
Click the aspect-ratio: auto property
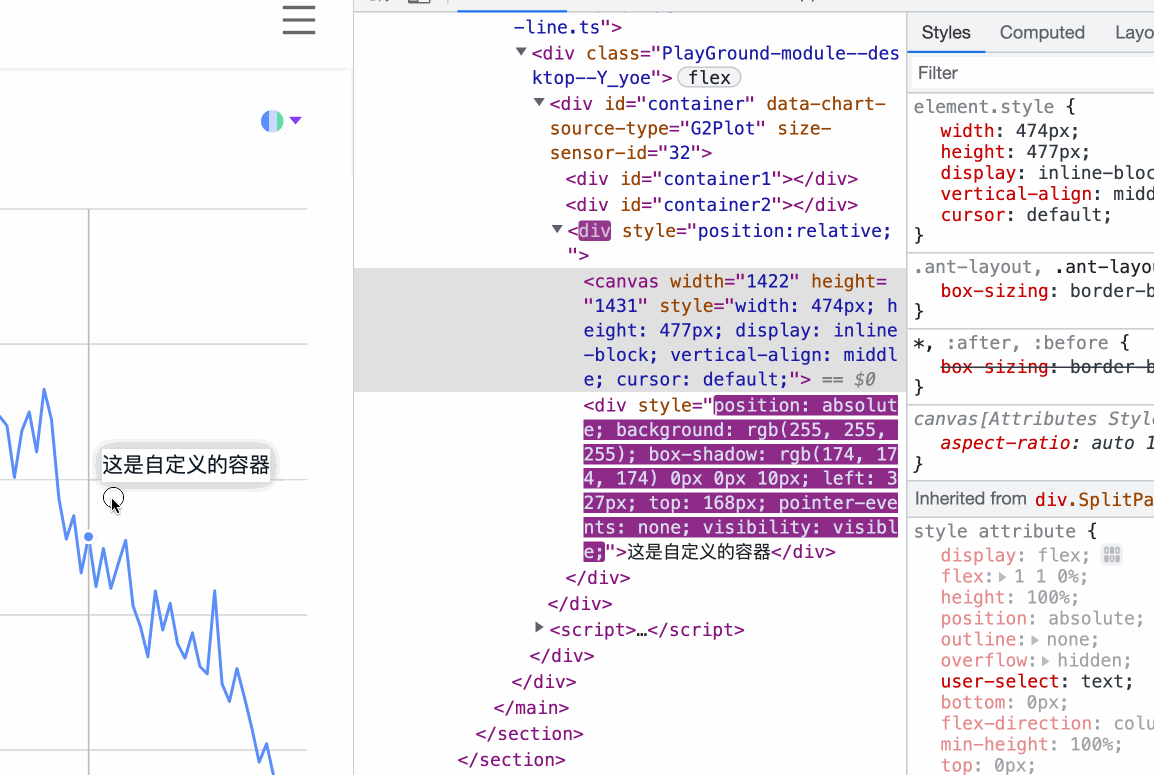coord(1046,443)
